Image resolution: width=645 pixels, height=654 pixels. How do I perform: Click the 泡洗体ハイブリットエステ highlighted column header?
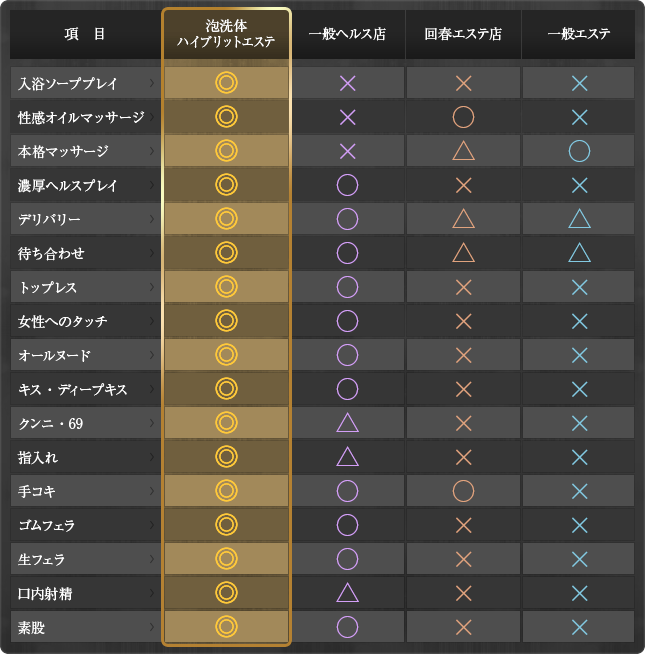point(226,34)
